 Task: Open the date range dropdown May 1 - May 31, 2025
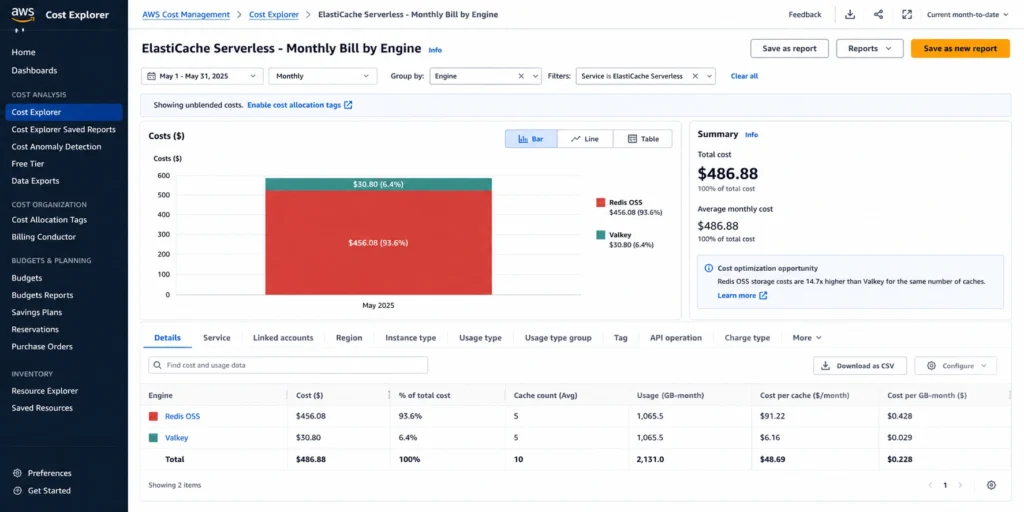[x=202, y=76]
